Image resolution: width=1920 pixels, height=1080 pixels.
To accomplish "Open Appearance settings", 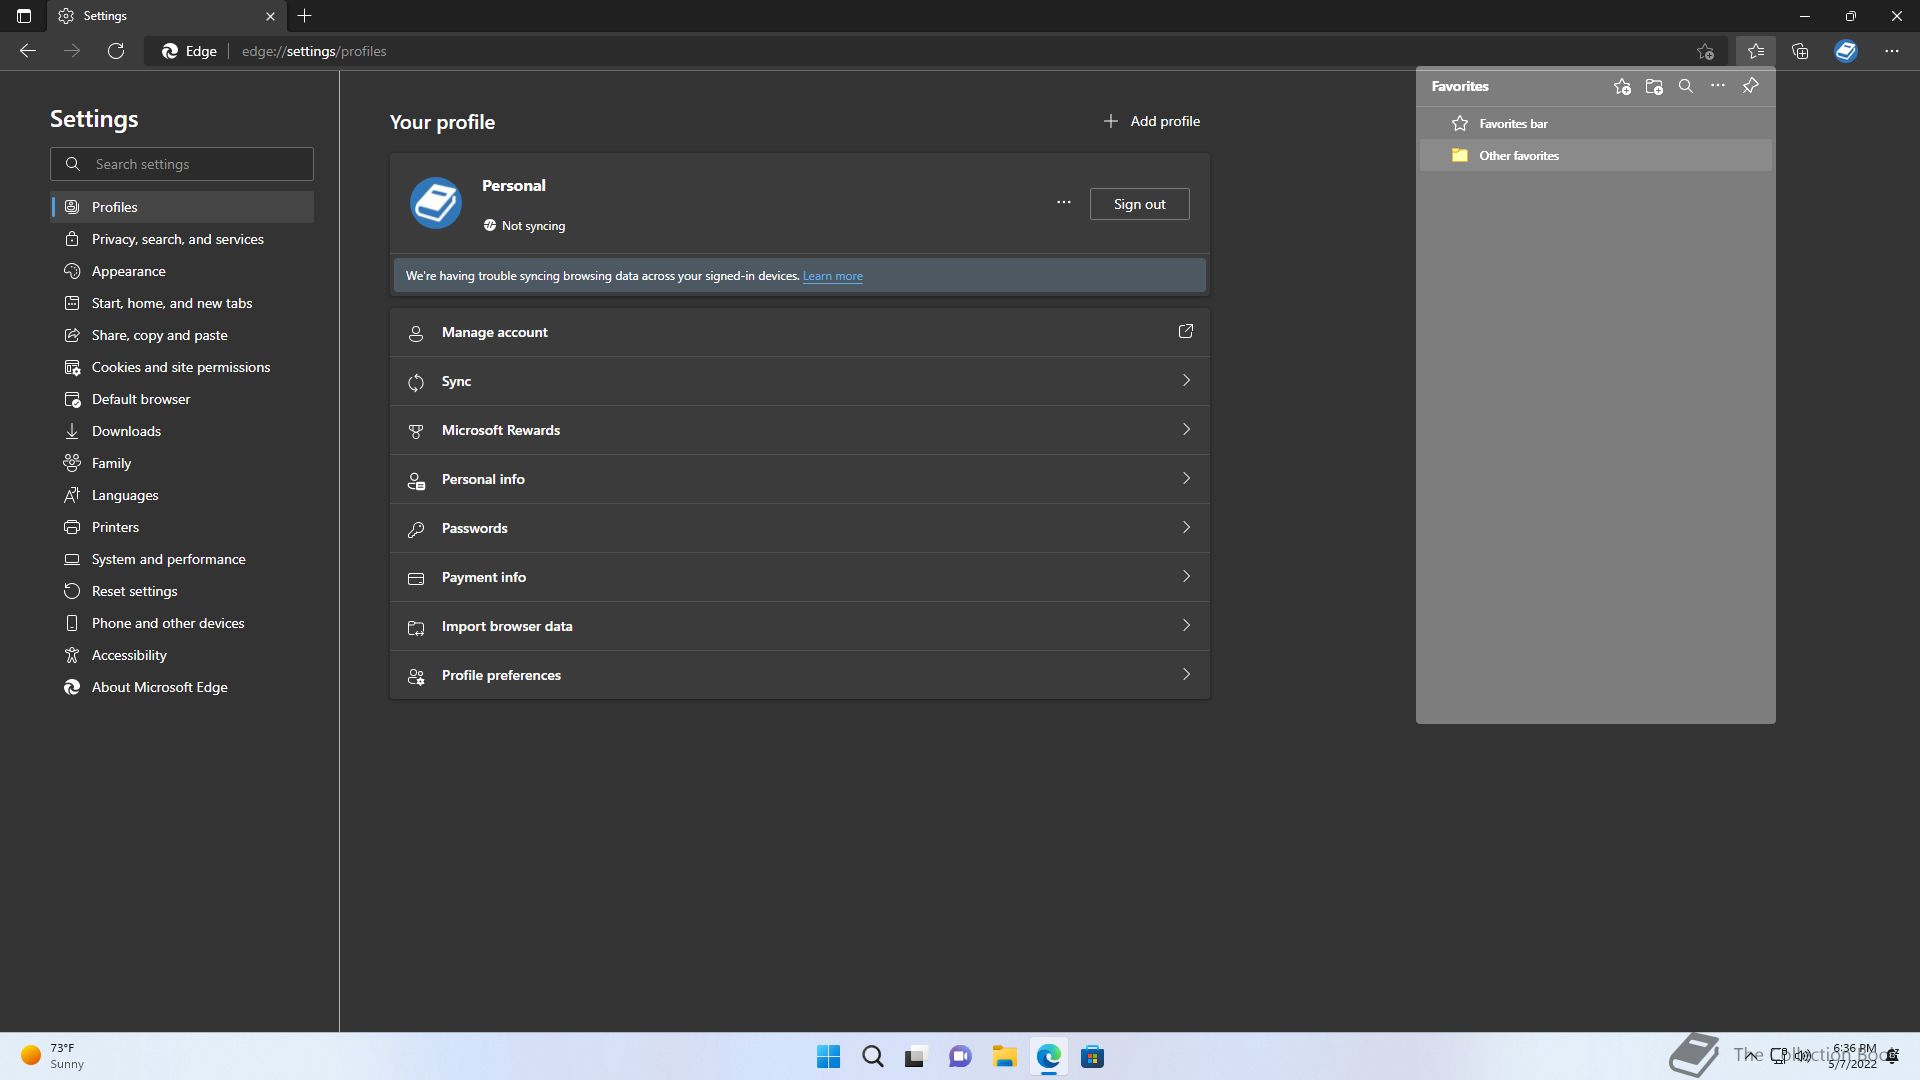I will click(182, 271).
